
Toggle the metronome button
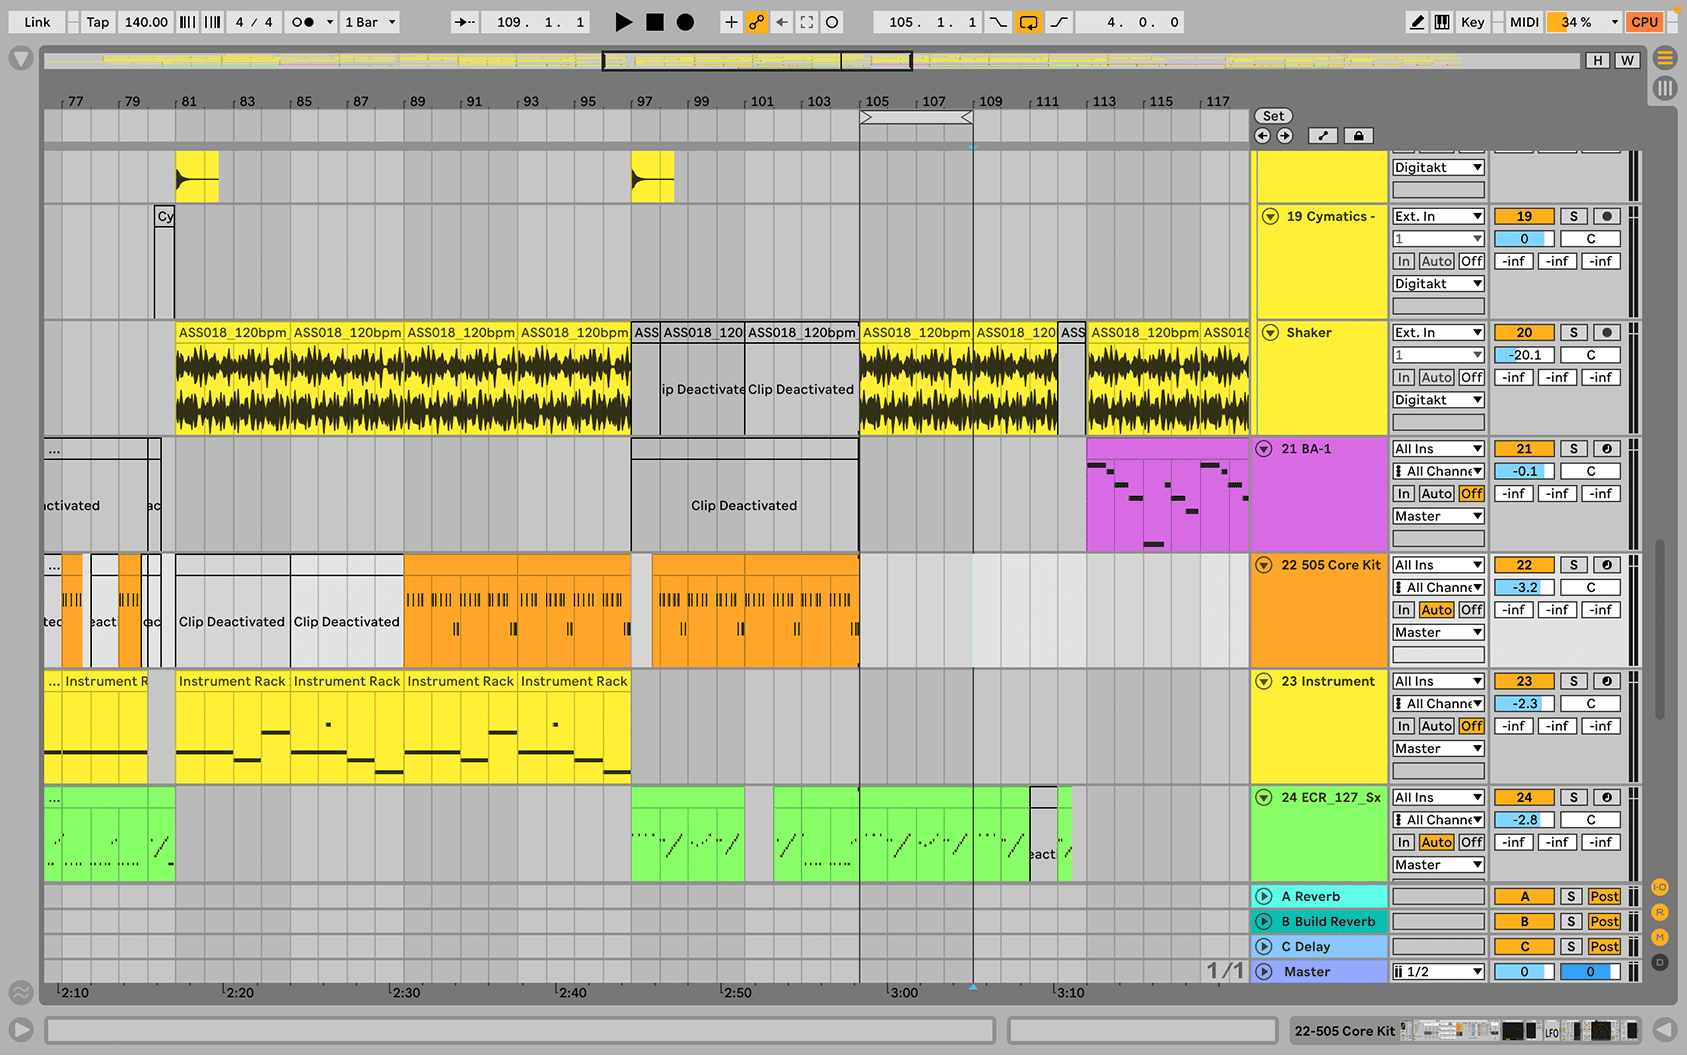pyautogui.click(x=303, y=22)
